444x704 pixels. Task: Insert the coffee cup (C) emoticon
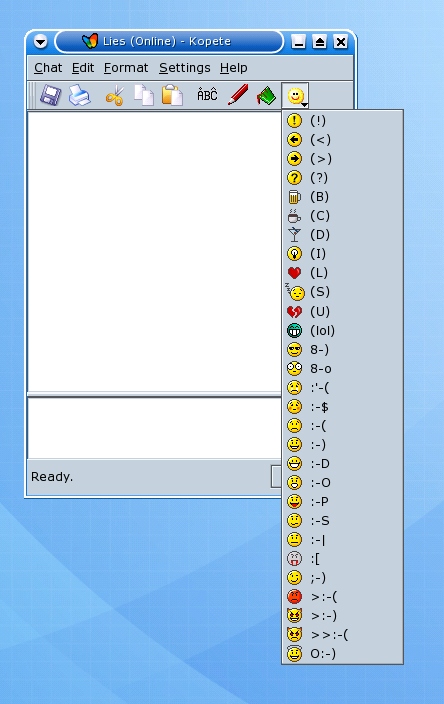tap(342, 216)
